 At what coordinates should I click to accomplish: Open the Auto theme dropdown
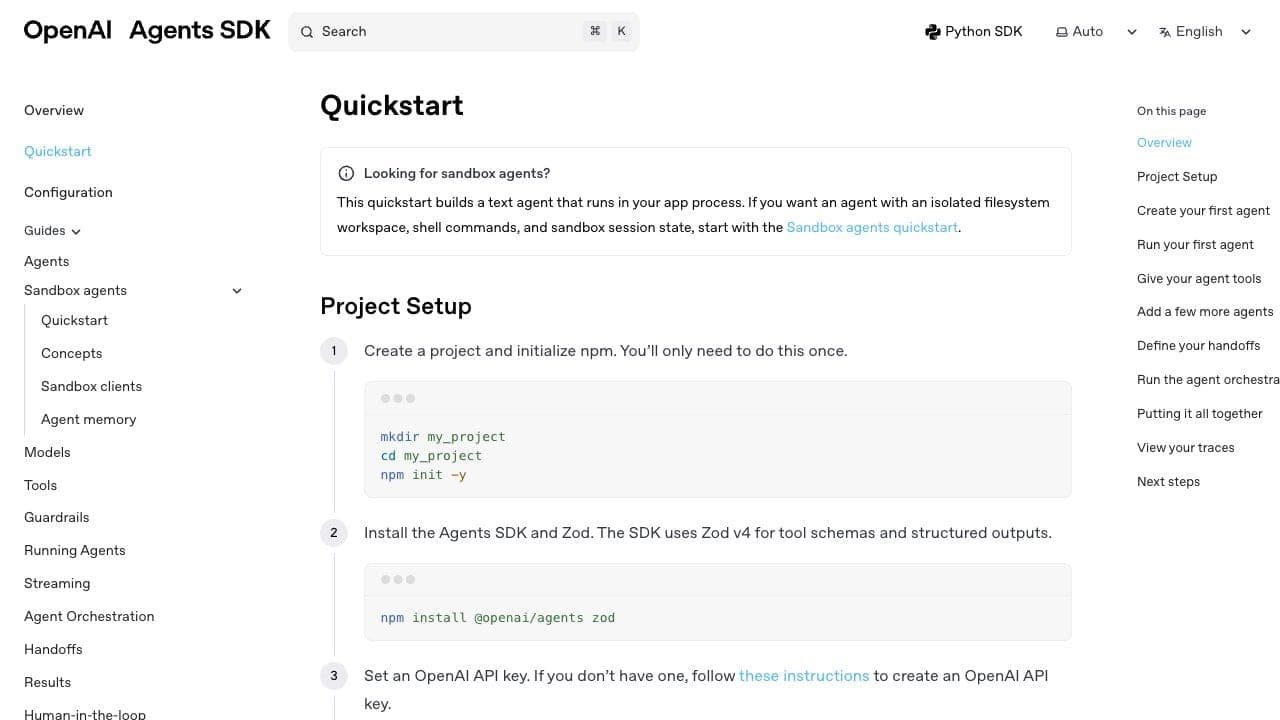coord(1097,32)
